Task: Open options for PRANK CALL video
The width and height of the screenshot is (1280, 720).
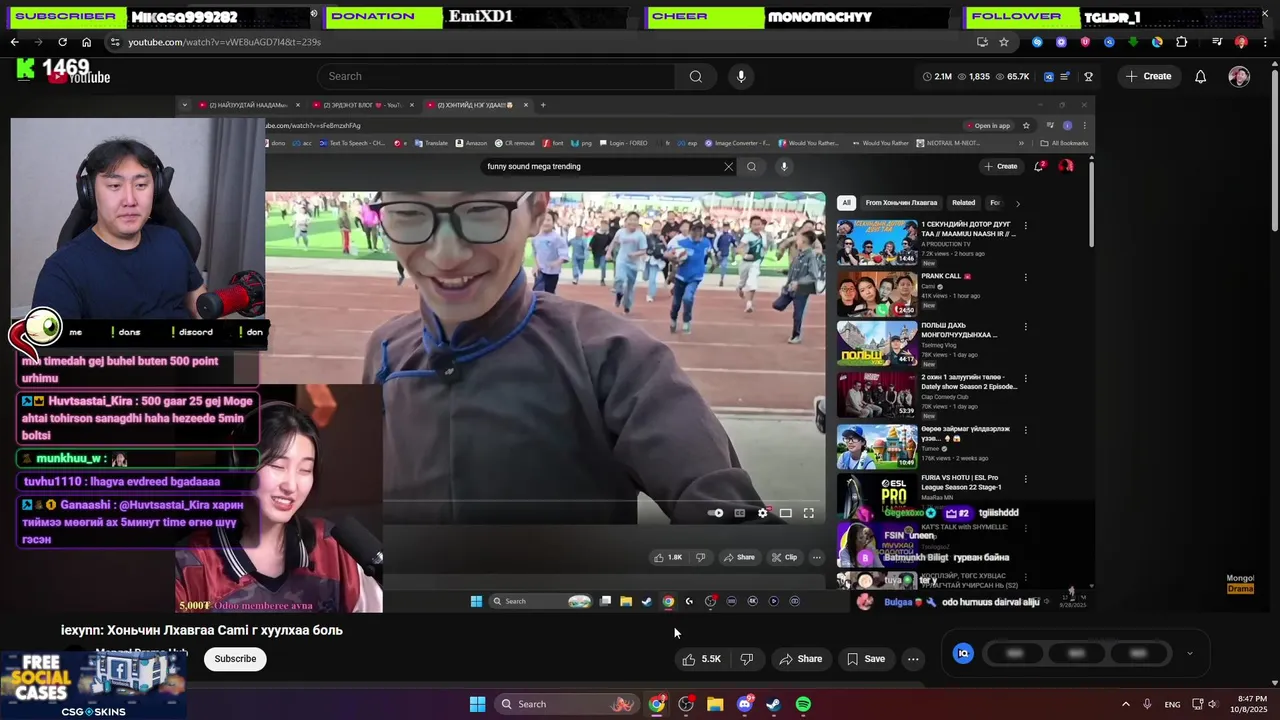Action: pyautogui.click(x=1025, y=278)
